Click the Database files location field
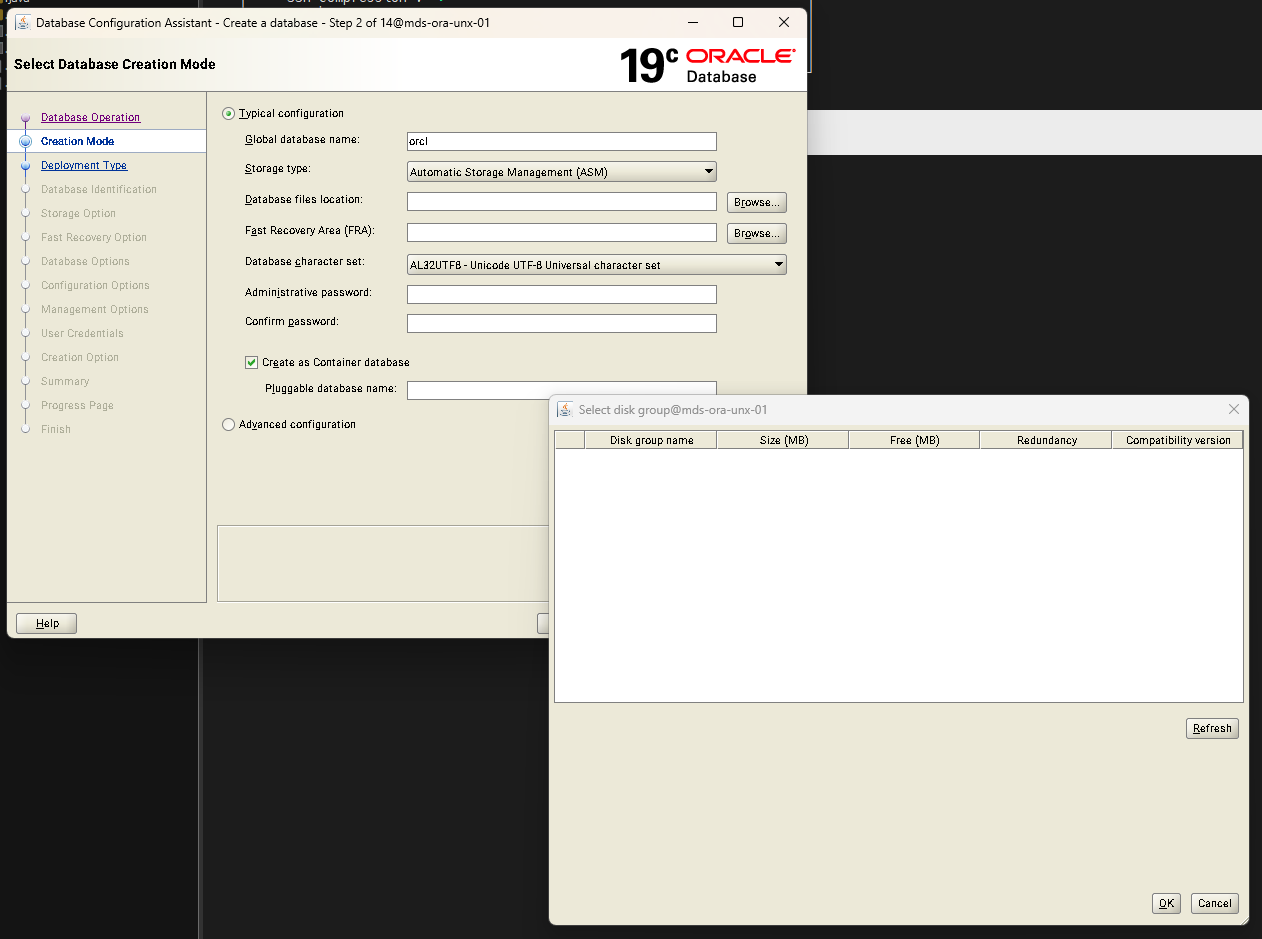Viewport: 1262px width, 939px height. point(562,202)
